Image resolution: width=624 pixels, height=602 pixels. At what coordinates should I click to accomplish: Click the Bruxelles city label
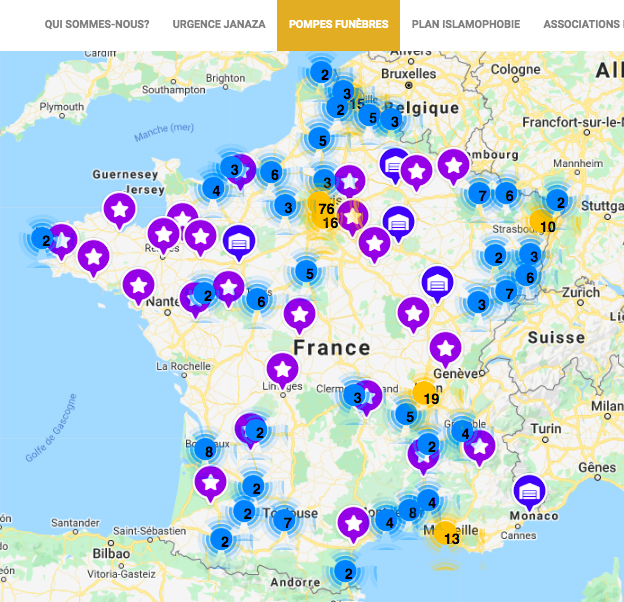tap(408, 74)
